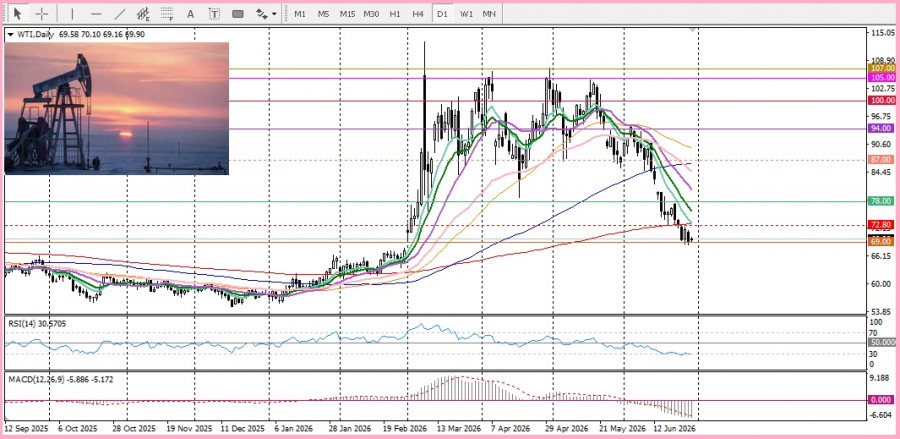The height and width of the screenshot is (439, 900).
Task: Click the 19 Nov 2025 date label
Action: (191, 429)
